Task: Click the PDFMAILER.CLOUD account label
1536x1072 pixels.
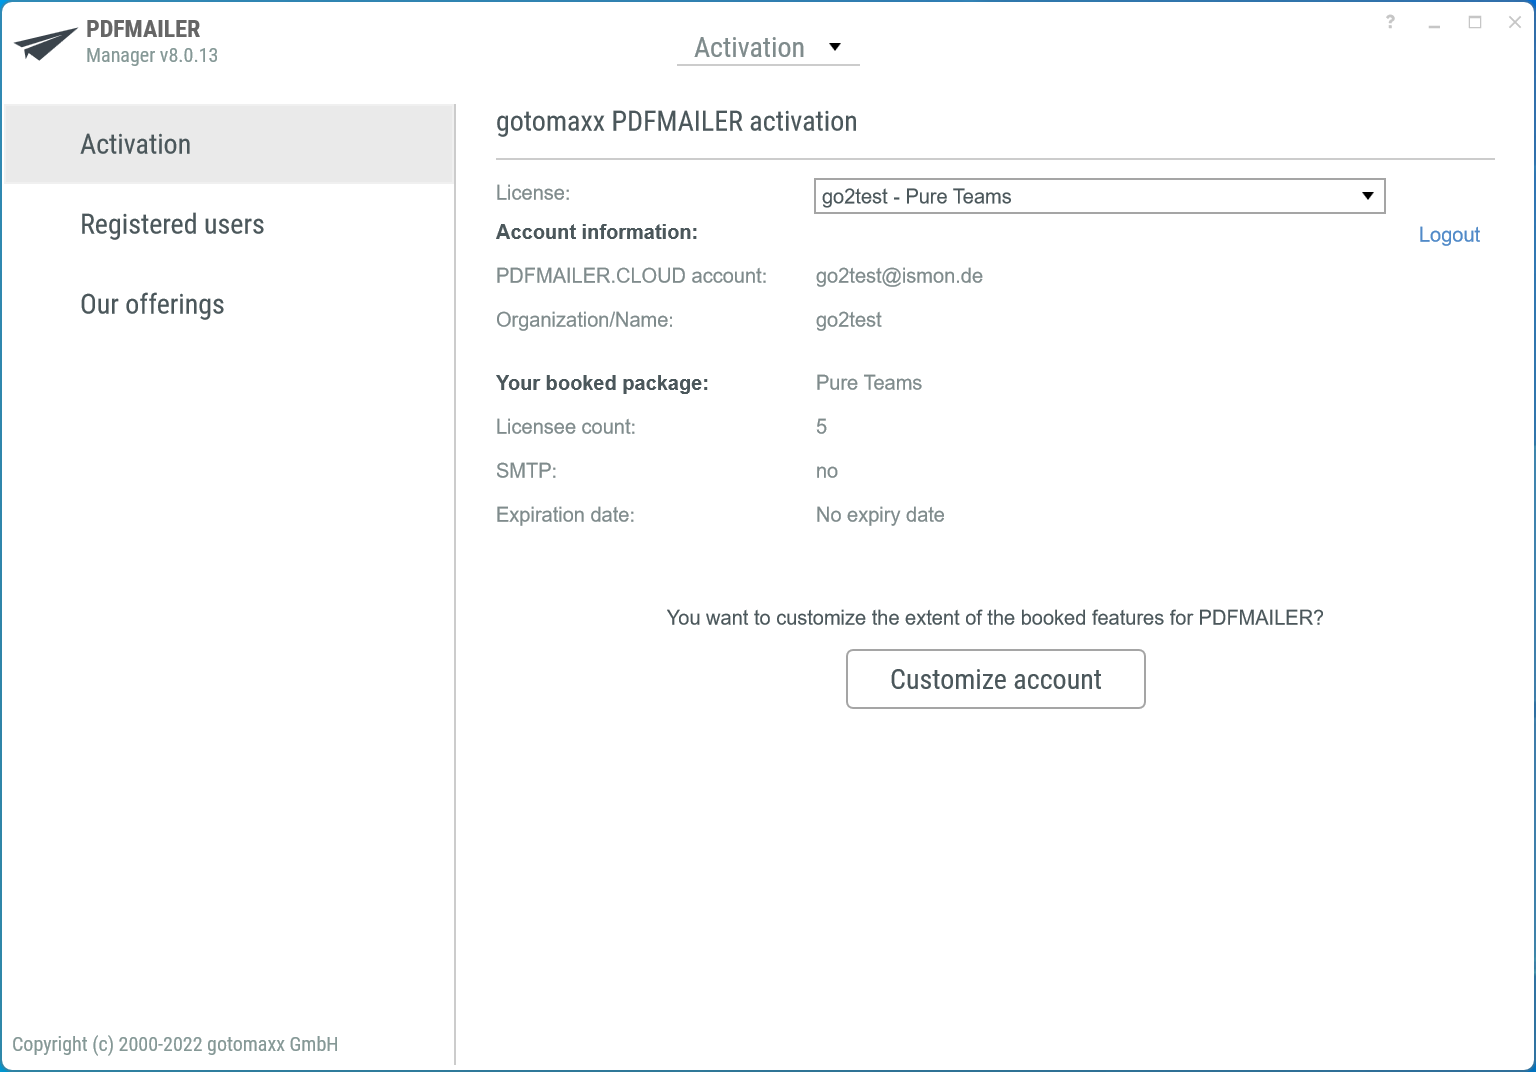Action: point(631,276)
